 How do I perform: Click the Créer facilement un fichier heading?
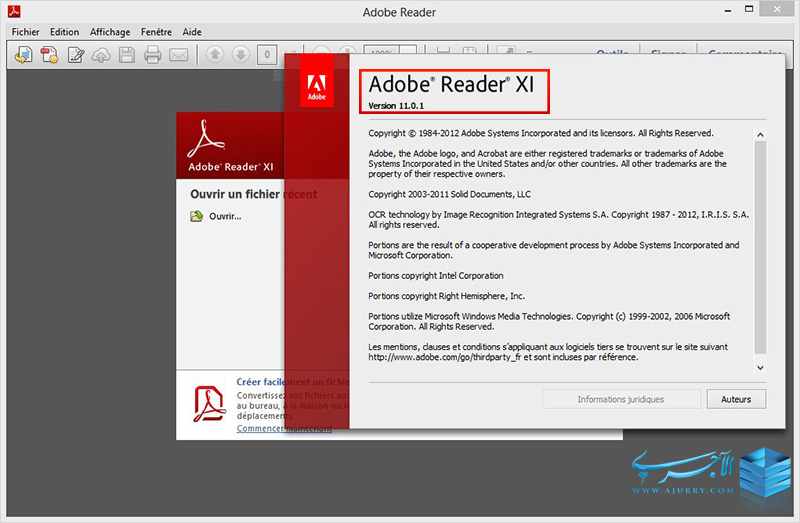[293, 382]
